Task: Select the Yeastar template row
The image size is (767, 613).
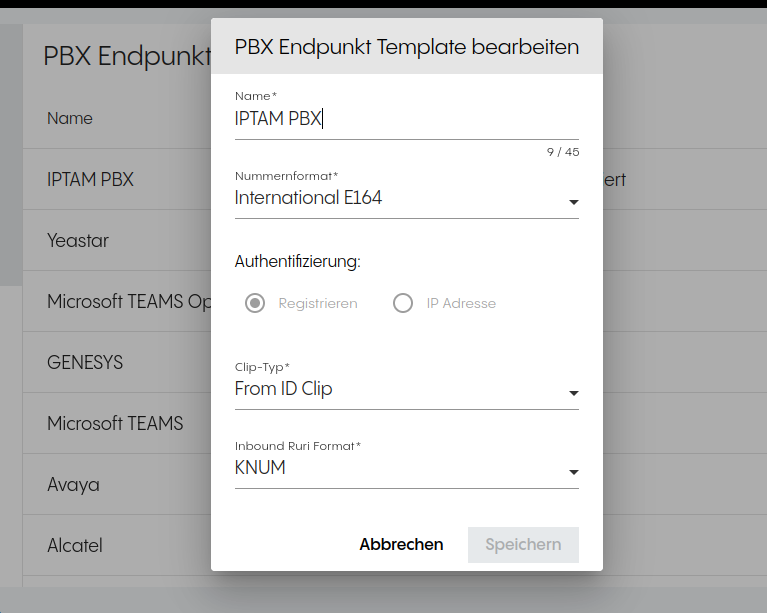Action: pyautogui.click(x=78, y=241)
